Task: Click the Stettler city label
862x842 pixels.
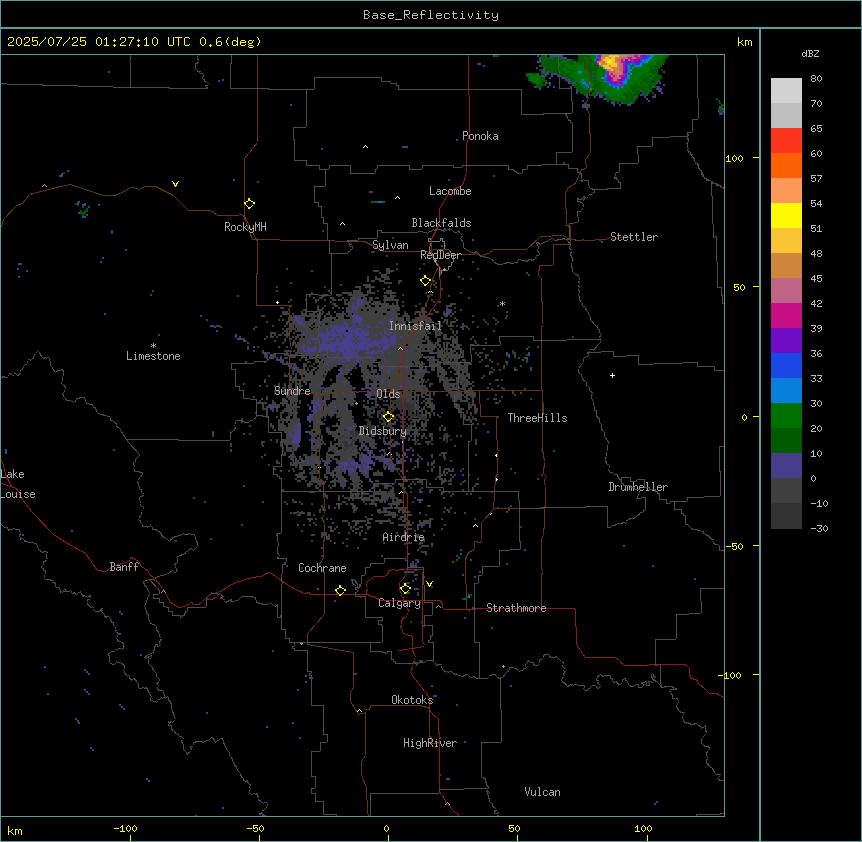Action: [633, 237]
